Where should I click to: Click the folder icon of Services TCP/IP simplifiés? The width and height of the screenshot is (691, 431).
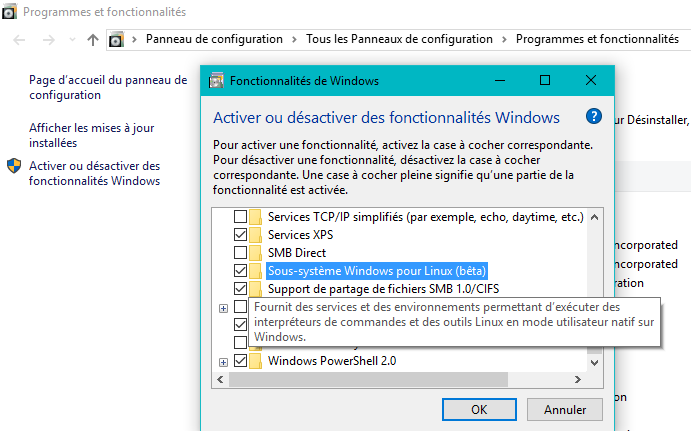pyautogui.click(x=255, y=217)
